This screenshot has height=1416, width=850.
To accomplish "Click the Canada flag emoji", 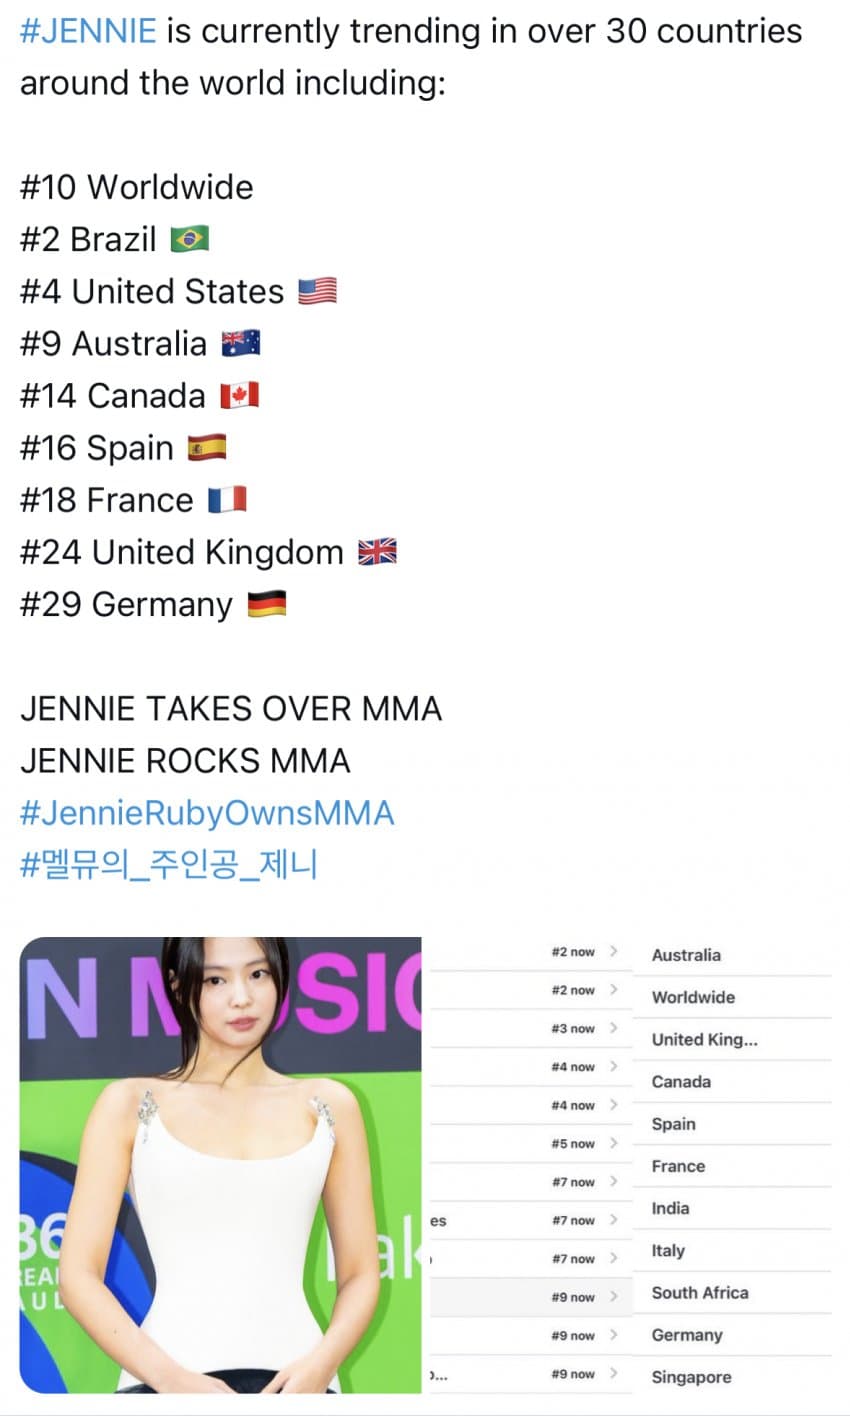I will pyautogui.click(x=239, y=396).
